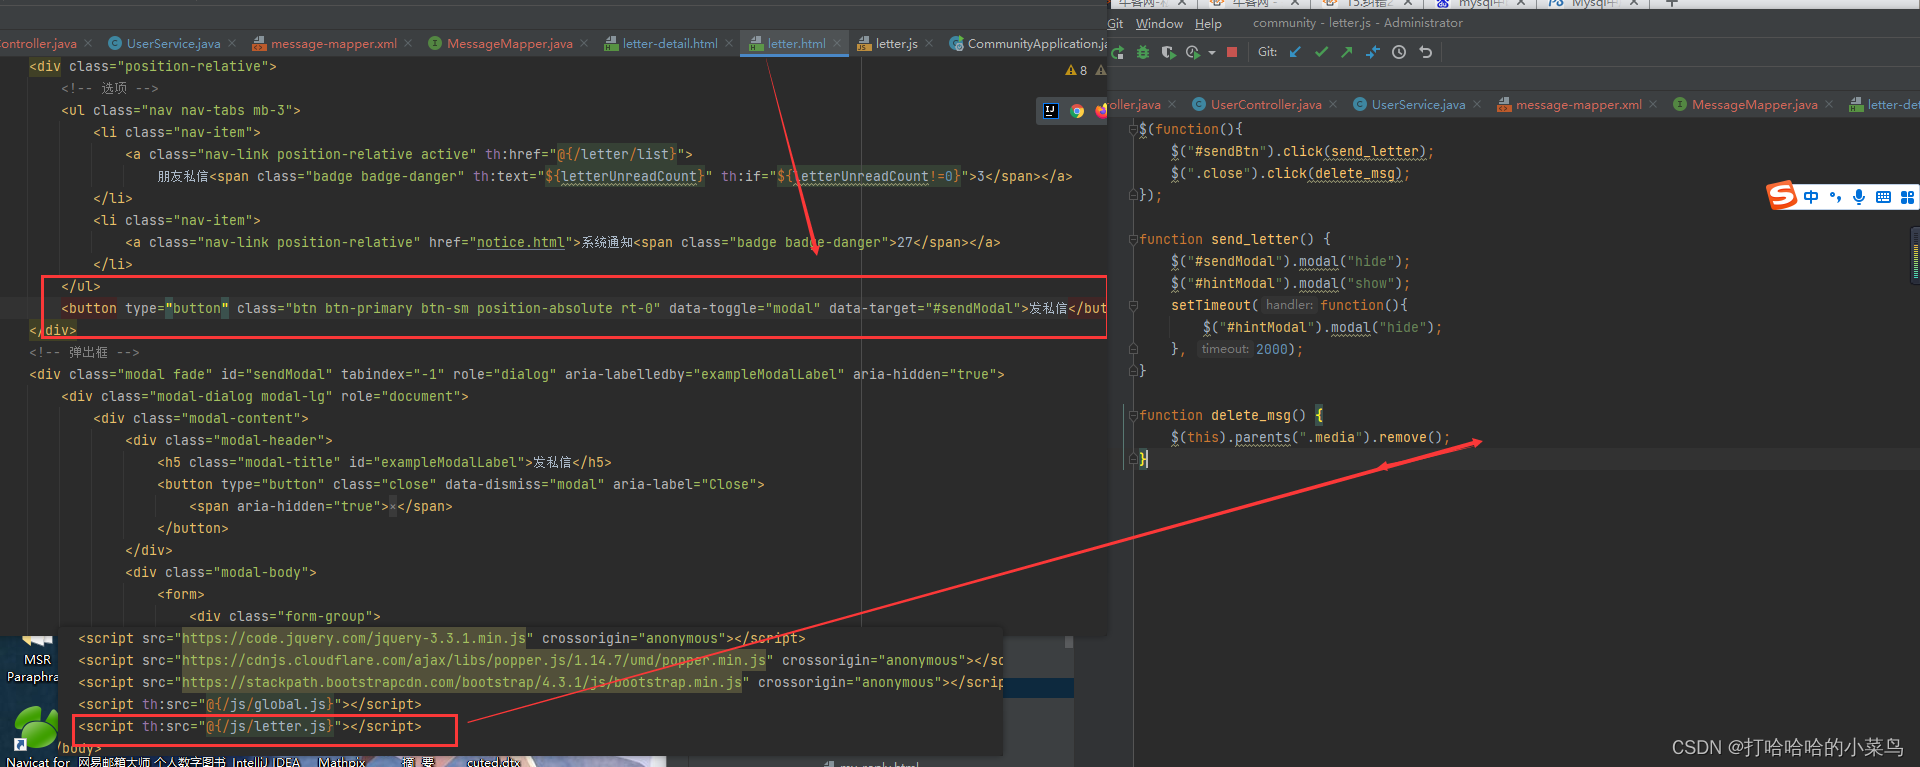Click the bootstrap.min.js script URL

click(462, 682)
